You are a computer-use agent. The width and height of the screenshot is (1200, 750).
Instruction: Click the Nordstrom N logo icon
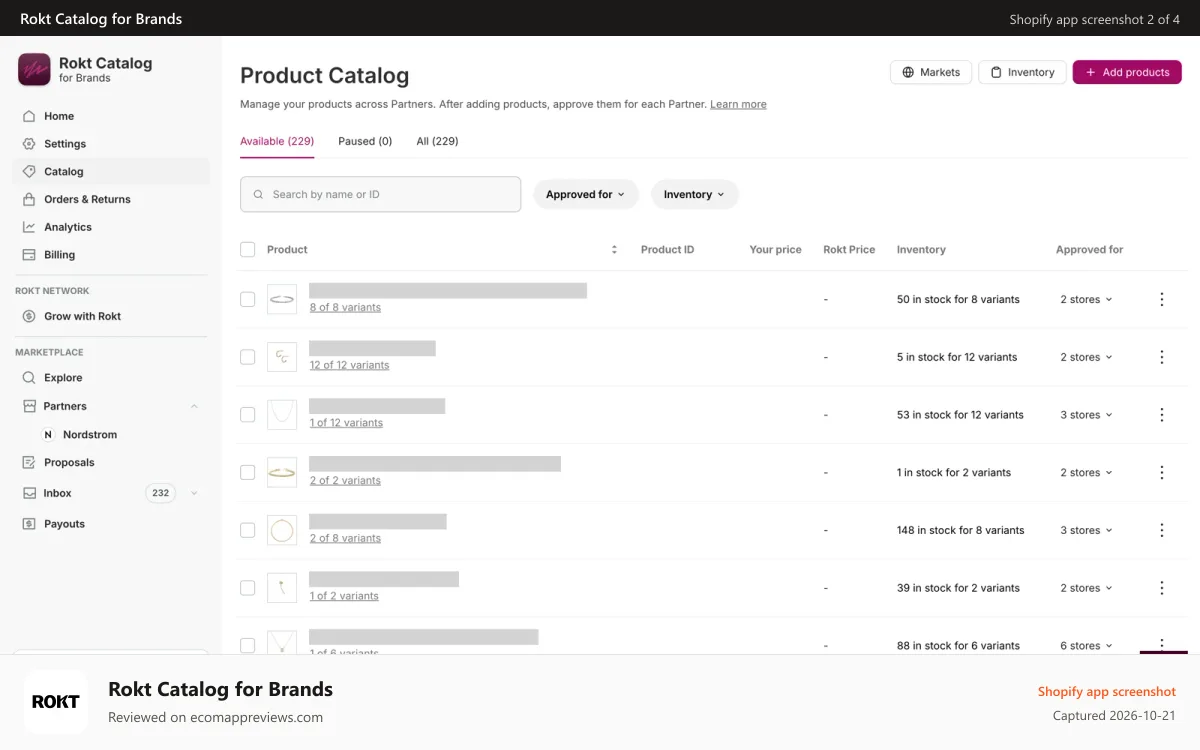coord(48,435)
